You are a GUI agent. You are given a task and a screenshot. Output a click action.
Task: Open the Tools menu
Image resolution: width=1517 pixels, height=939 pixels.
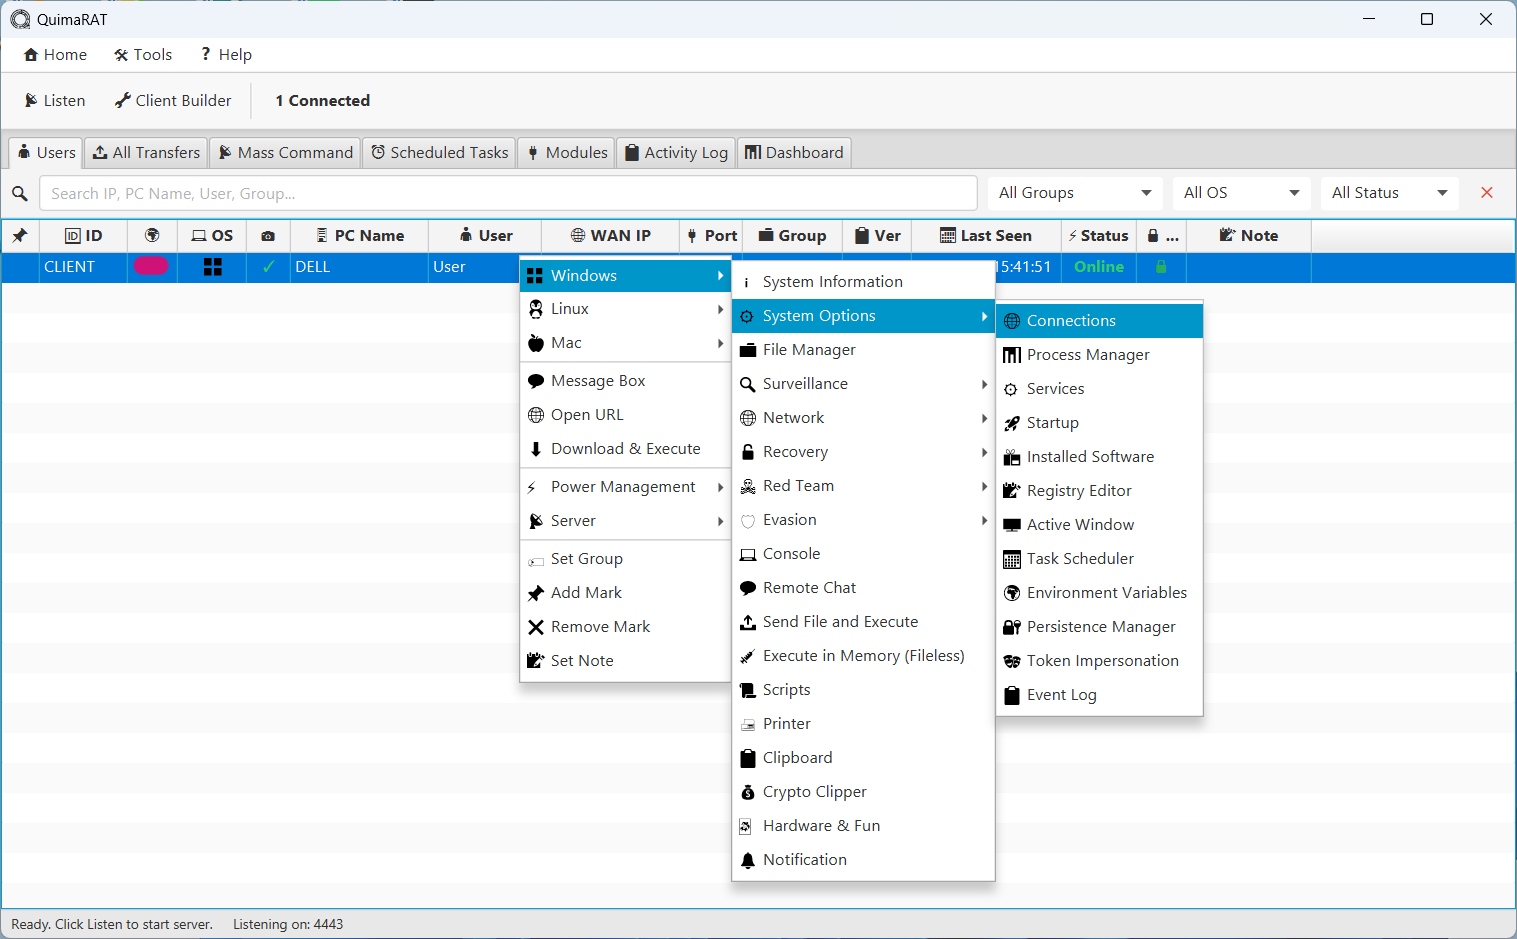point(143,54)
